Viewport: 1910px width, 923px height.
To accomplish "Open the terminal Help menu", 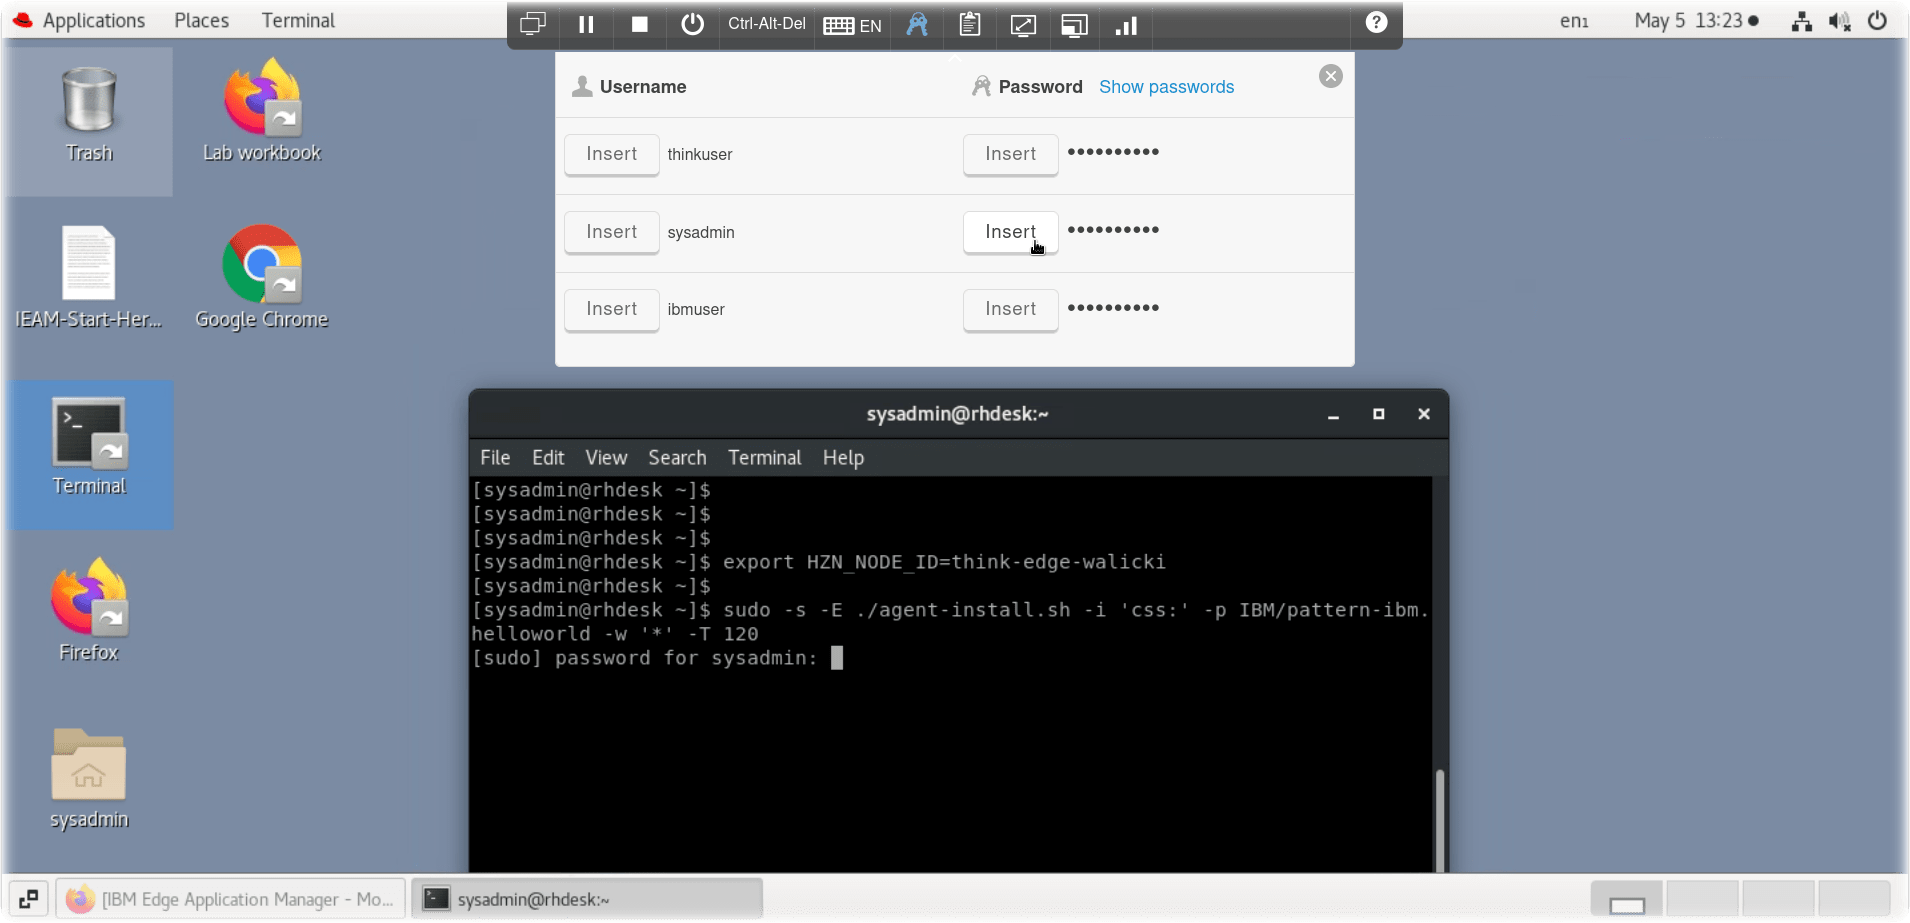I will [x=843, y=457].
